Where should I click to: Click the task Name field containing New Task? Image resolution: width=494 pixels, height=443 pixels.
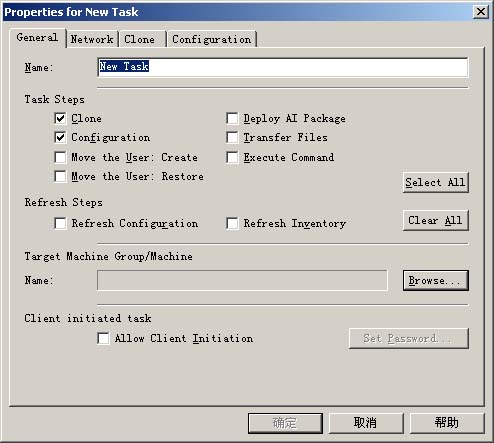coord(283,67)
